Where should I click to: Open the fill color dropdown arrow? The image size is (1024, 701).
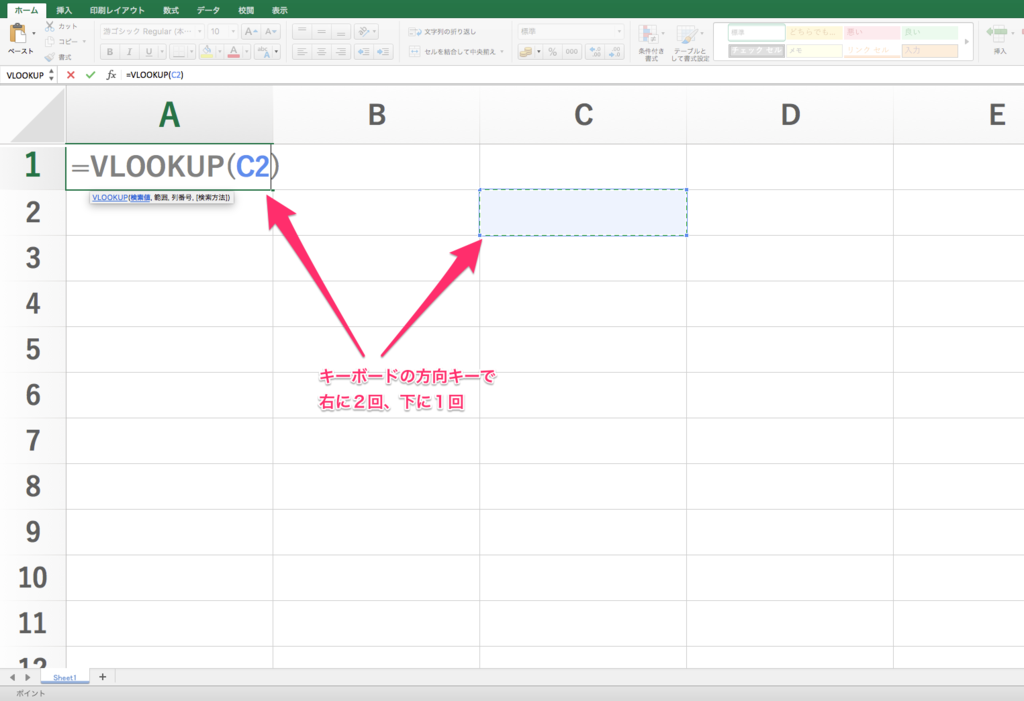point(219,52)
